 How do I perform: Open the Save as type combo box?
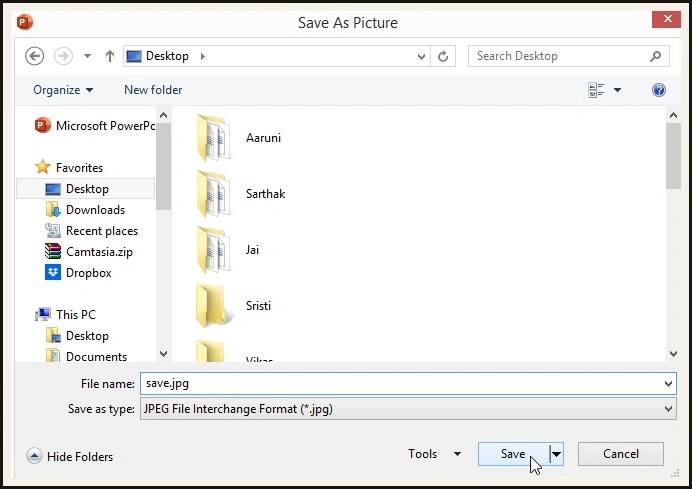[x=408, y=409]
